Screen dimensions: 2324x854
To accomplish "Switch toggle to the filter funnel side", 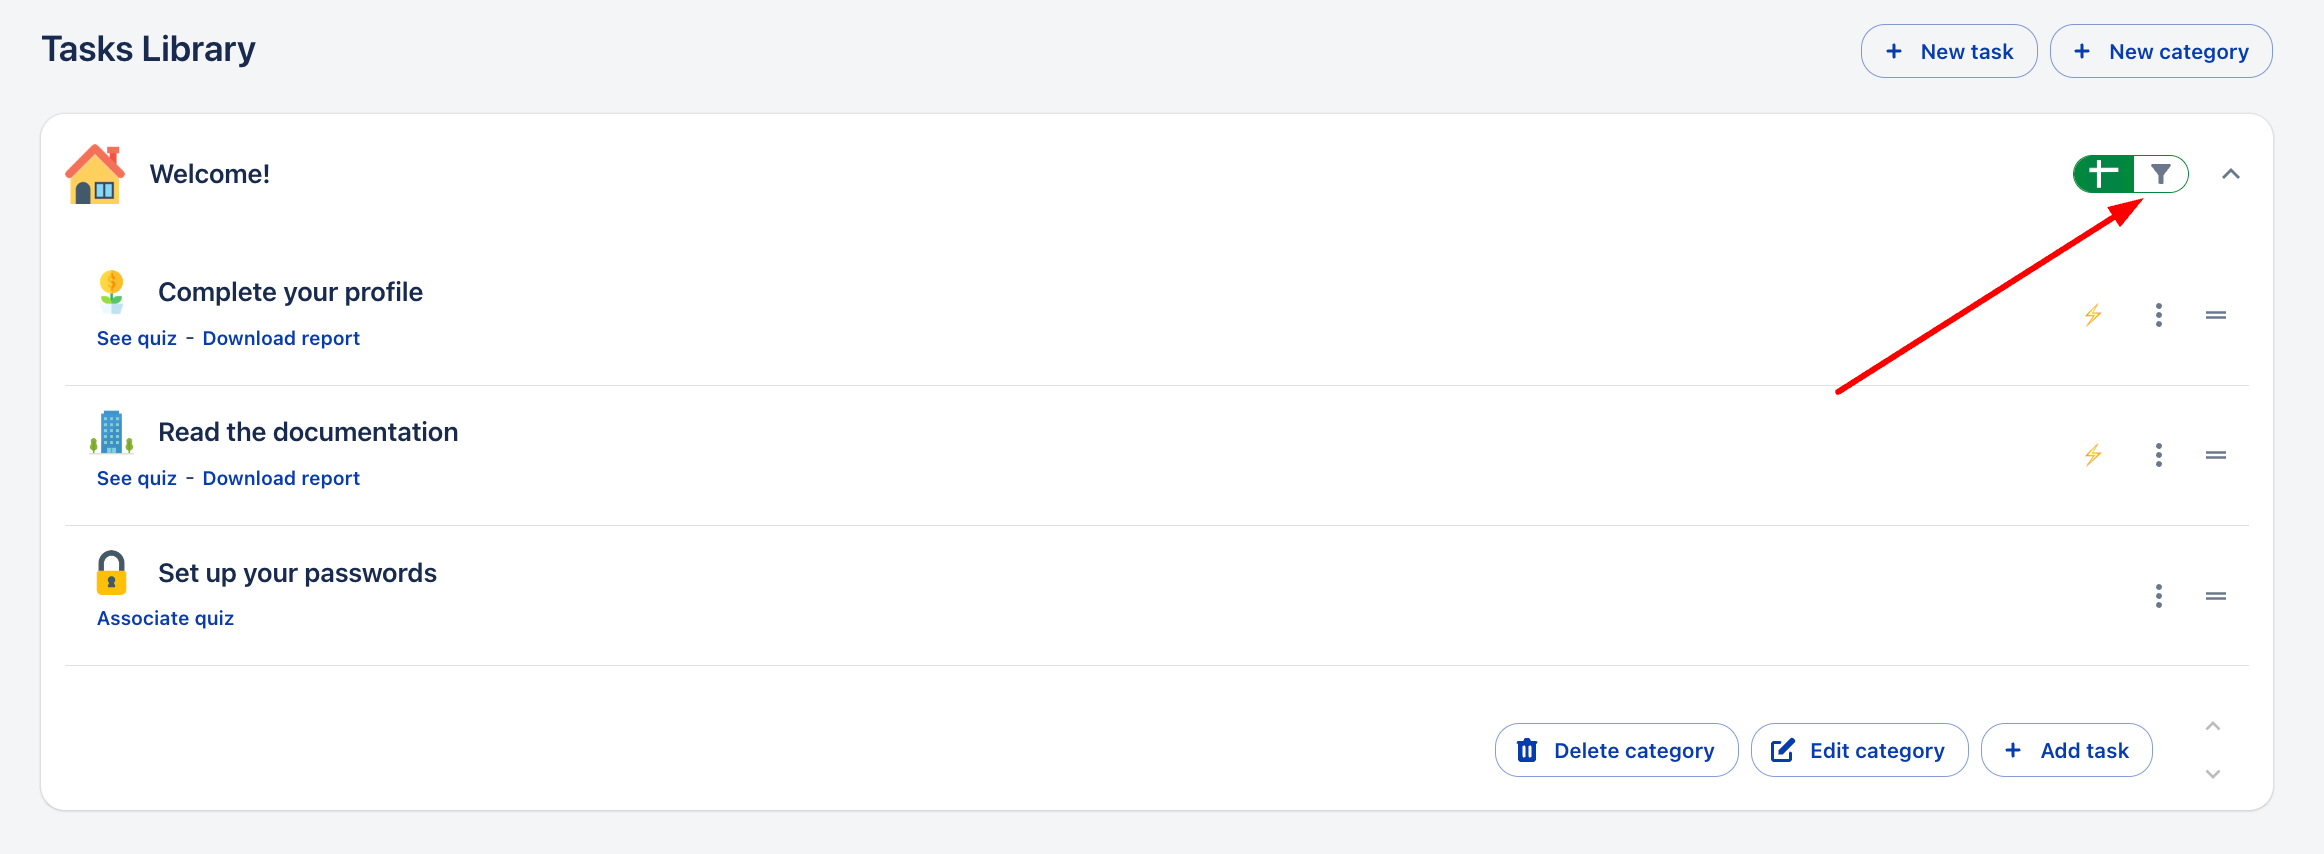I will (2161, 174).
